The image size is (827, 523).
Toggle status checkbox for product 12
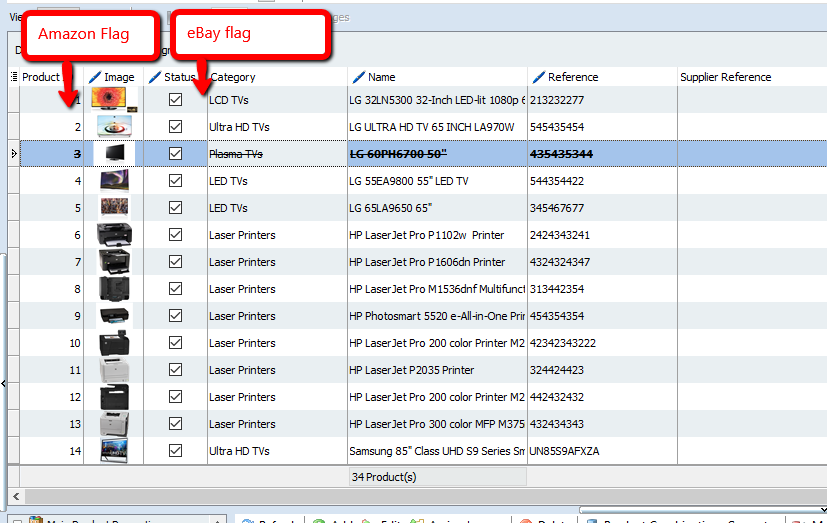[x=176, y=396]
